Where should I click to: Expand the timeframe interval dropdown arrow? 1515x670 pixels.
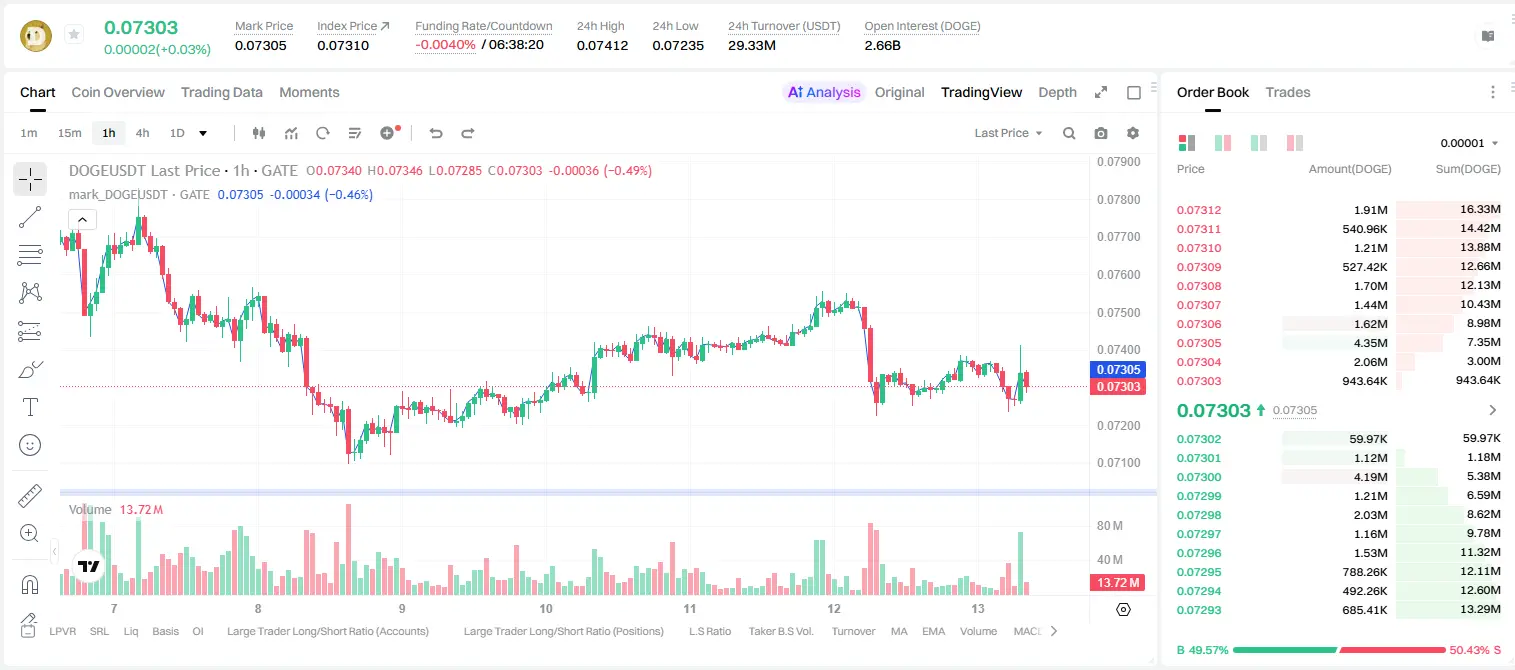203,133
